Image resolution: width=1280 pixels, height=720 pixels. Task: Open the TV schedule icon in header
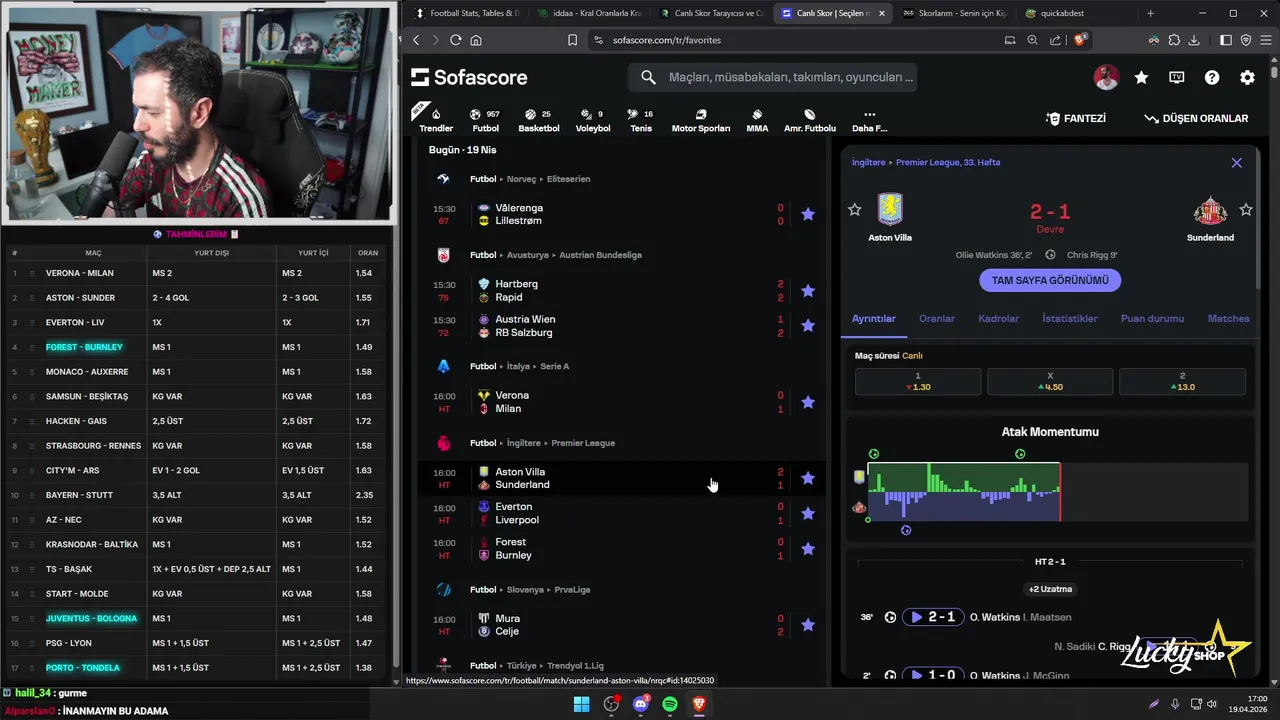pos(1177,77)
